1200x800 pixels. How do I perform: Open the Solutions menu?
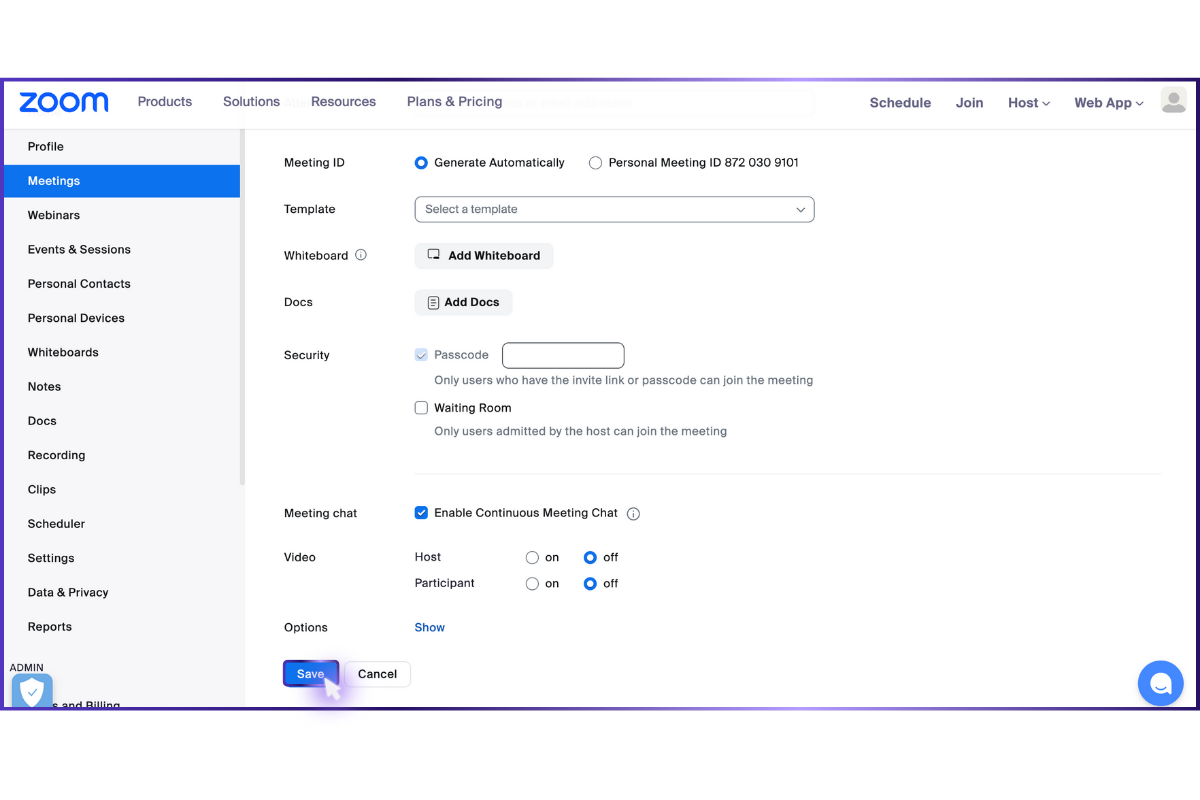click(x=251, y=102)
